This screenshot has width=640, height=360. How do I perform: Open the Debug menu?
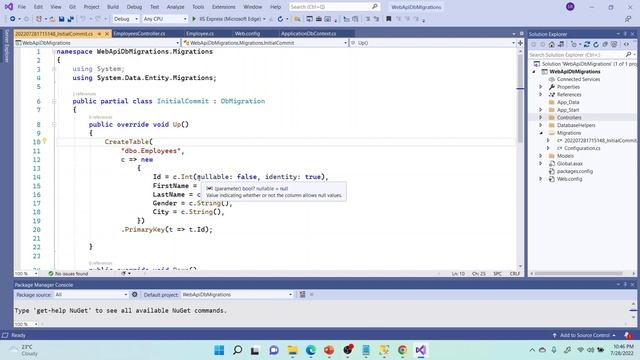134,7
